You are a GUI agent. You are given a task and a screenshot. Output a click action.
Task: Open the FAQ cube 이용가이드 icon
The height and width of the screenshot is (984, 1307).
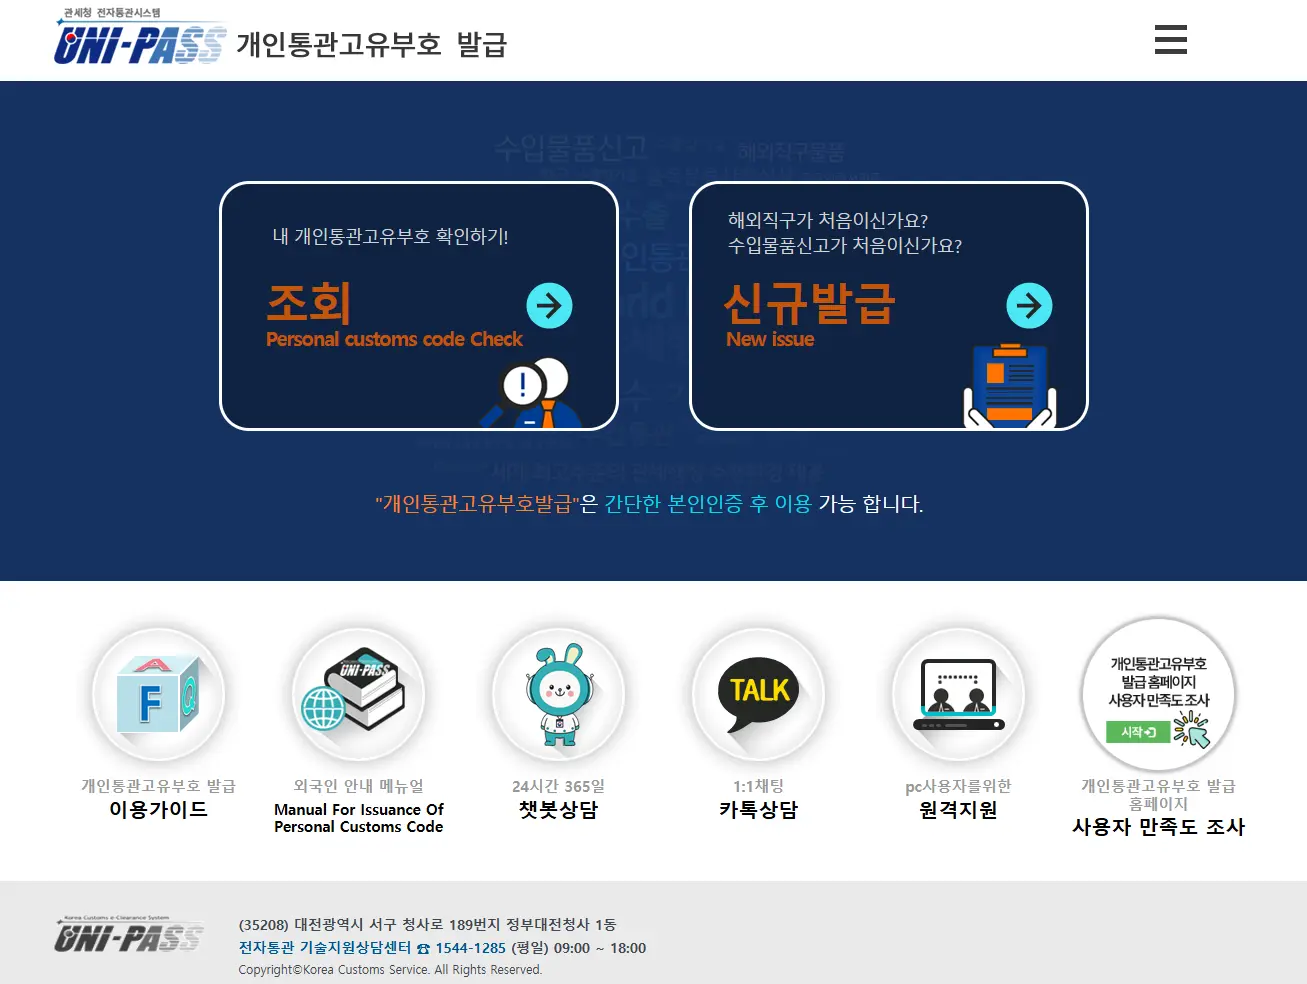click(158, 694)
